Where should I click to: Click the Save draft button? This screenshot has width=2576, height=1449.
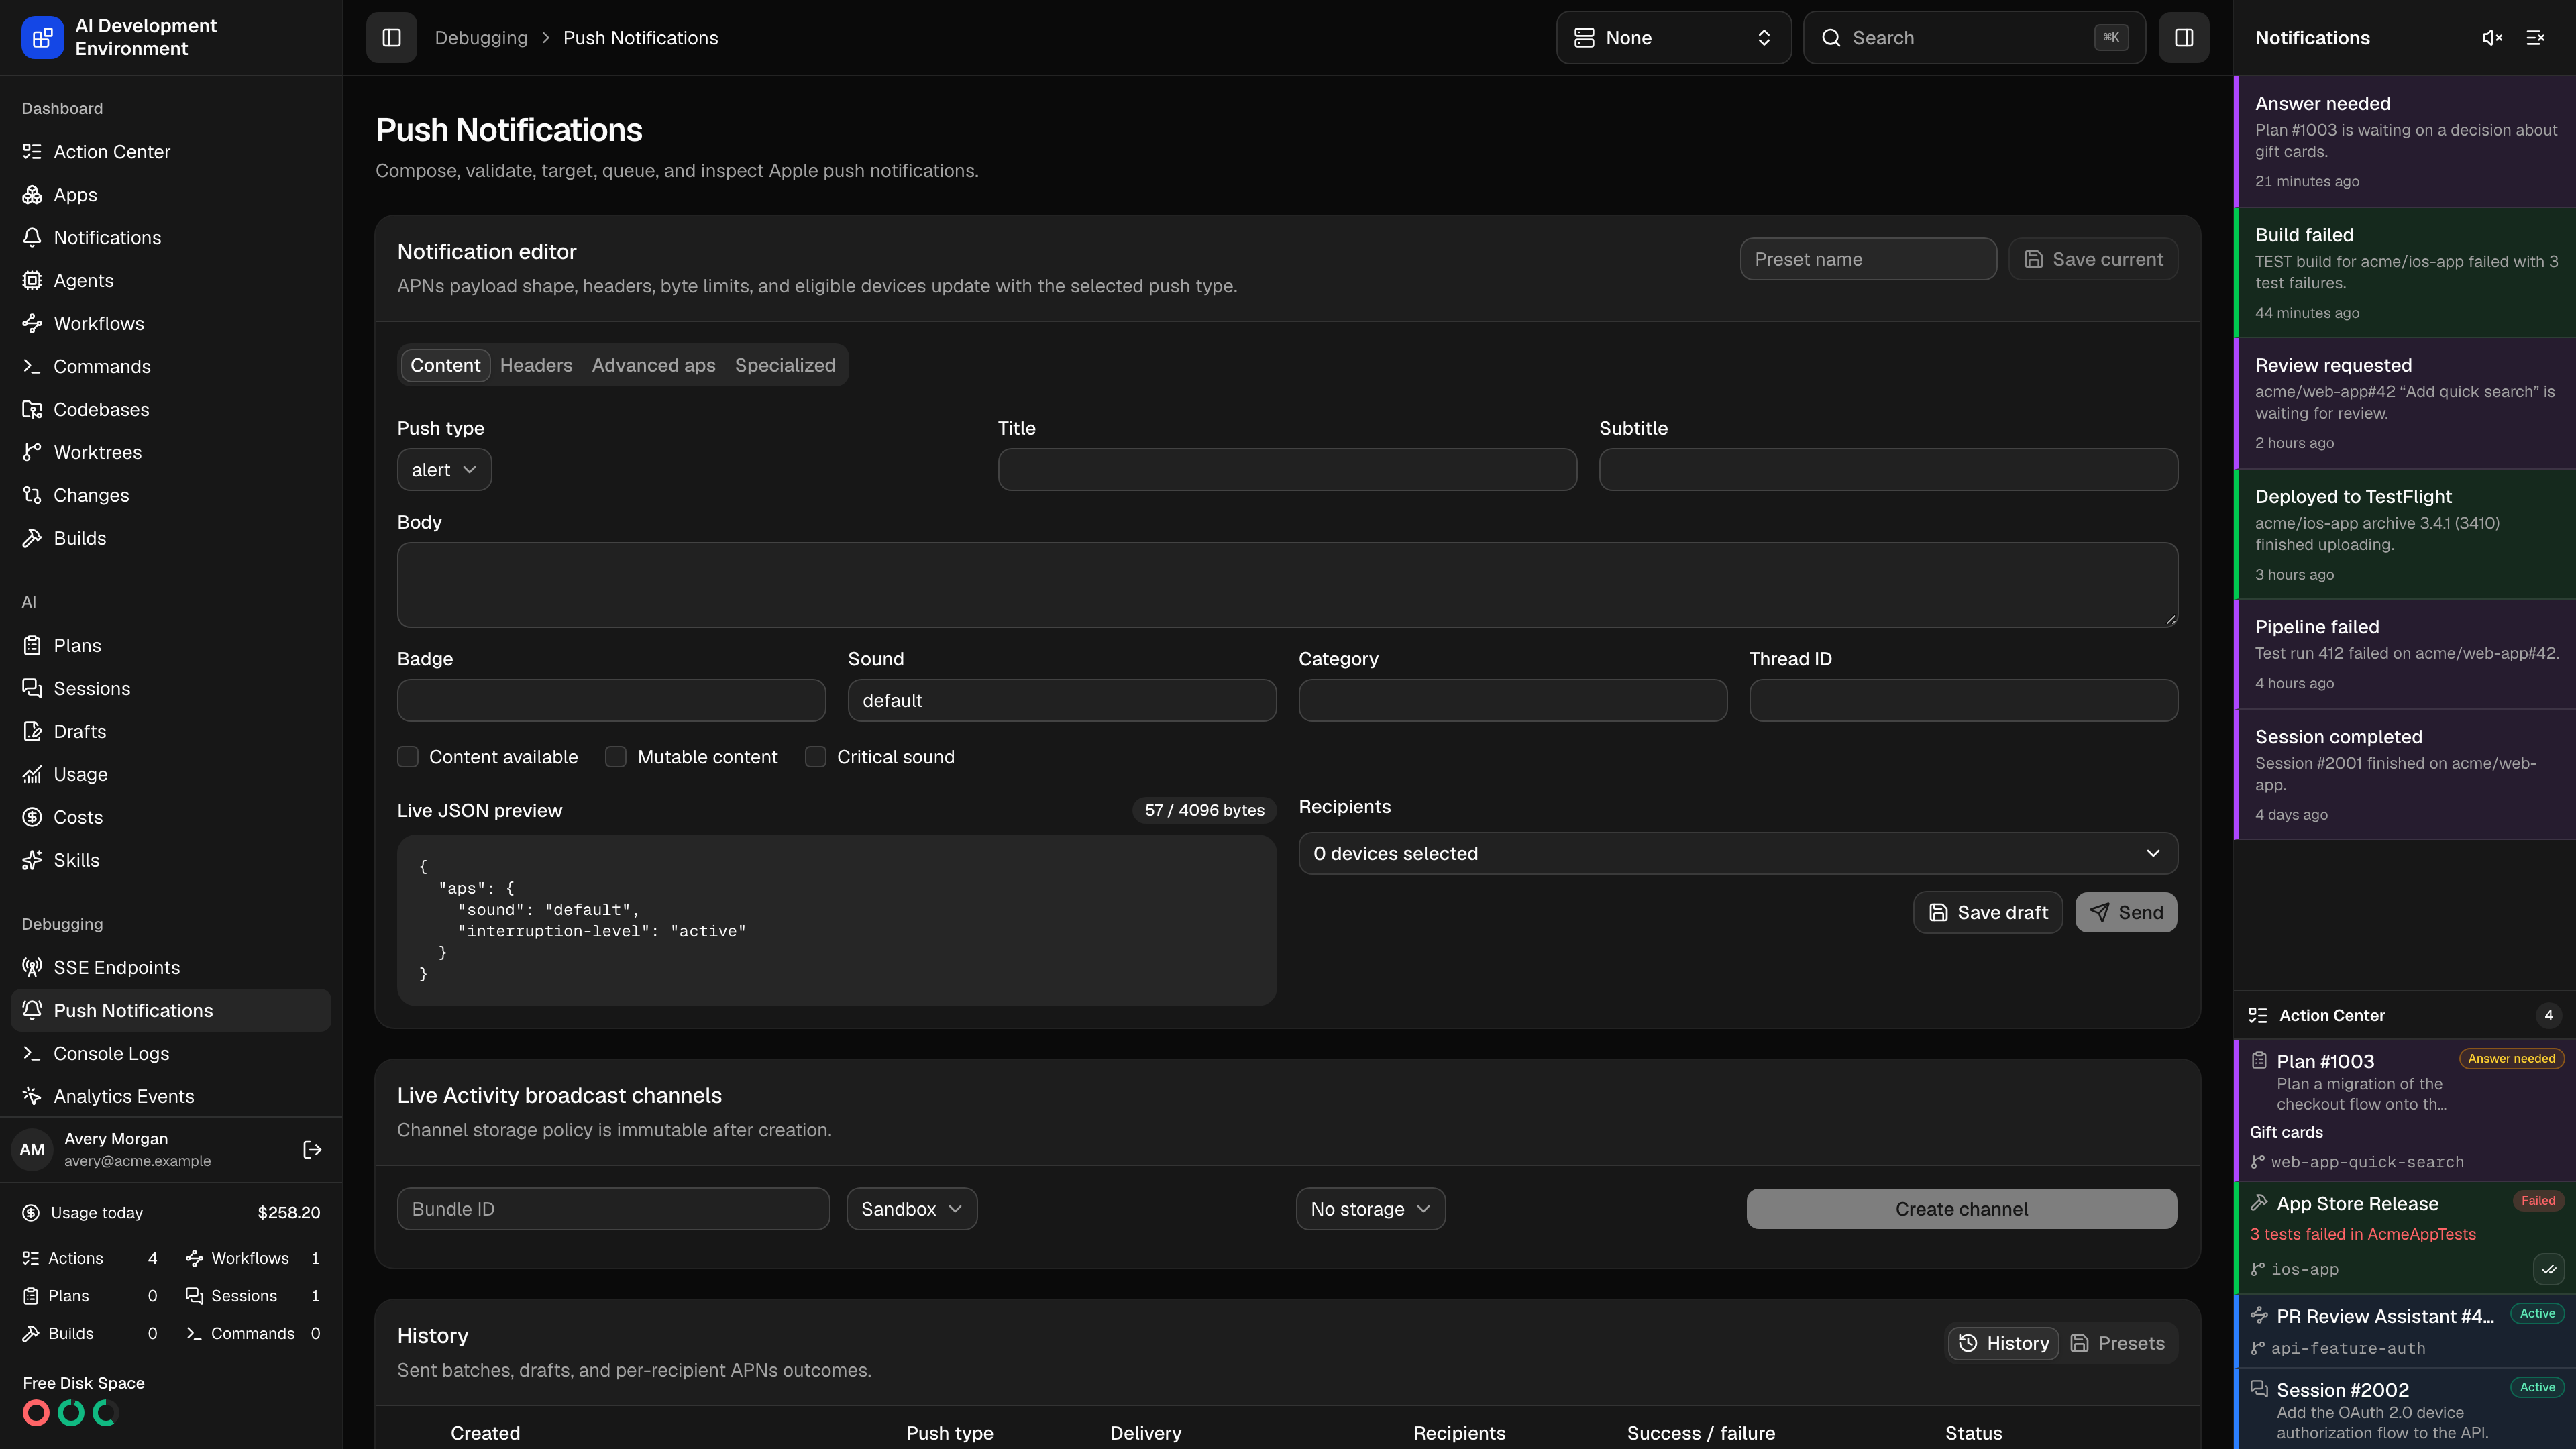1988,913
